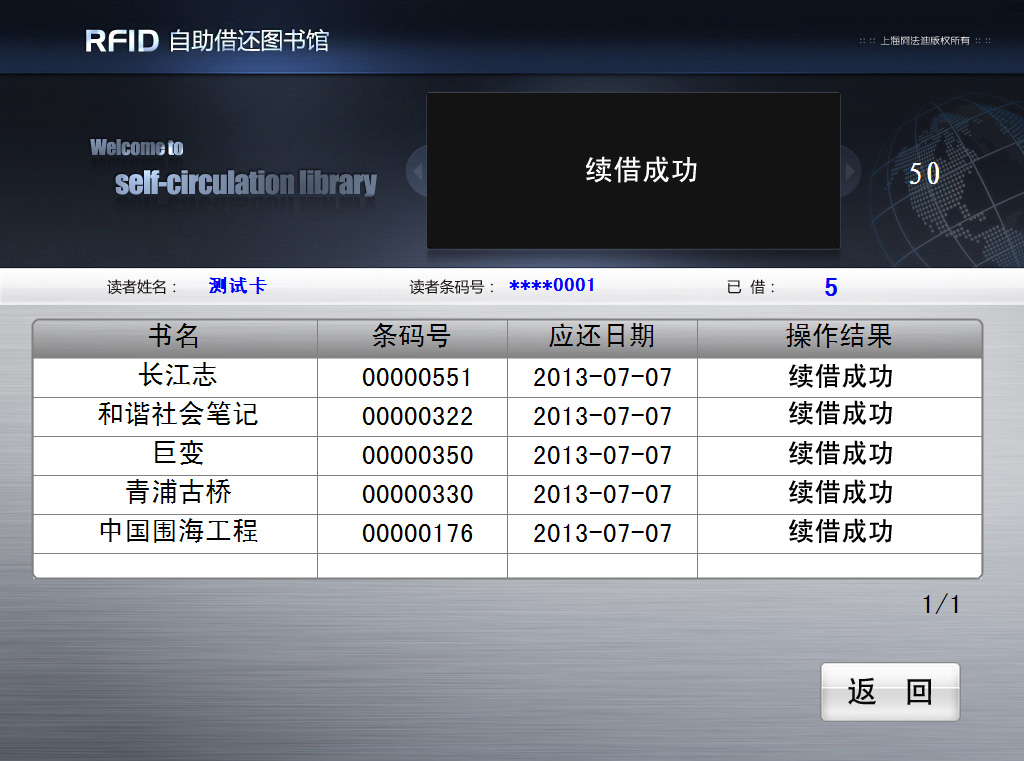1024x761 pixels.
Task: Select the row for 巨变
Action: coord(175,455)
